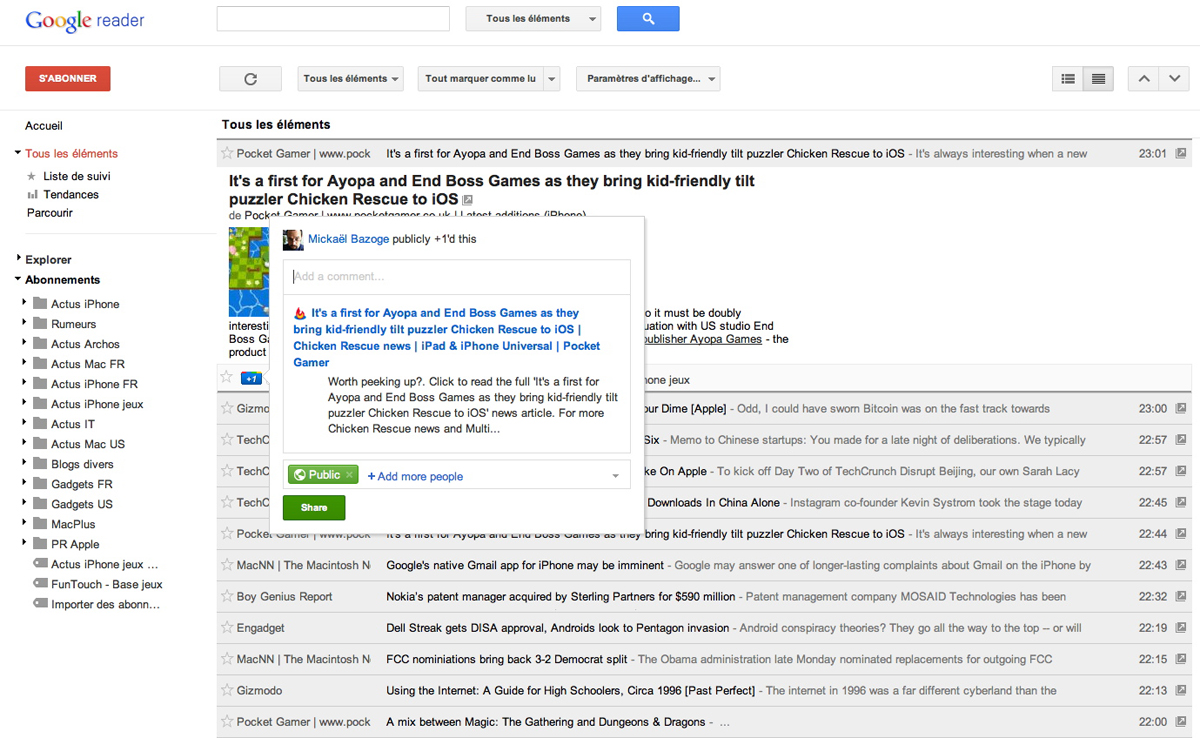This screenshot has height=738, width=1200.
Task: Star the Engadget Dell Streak item
Action: coord(227,628)
